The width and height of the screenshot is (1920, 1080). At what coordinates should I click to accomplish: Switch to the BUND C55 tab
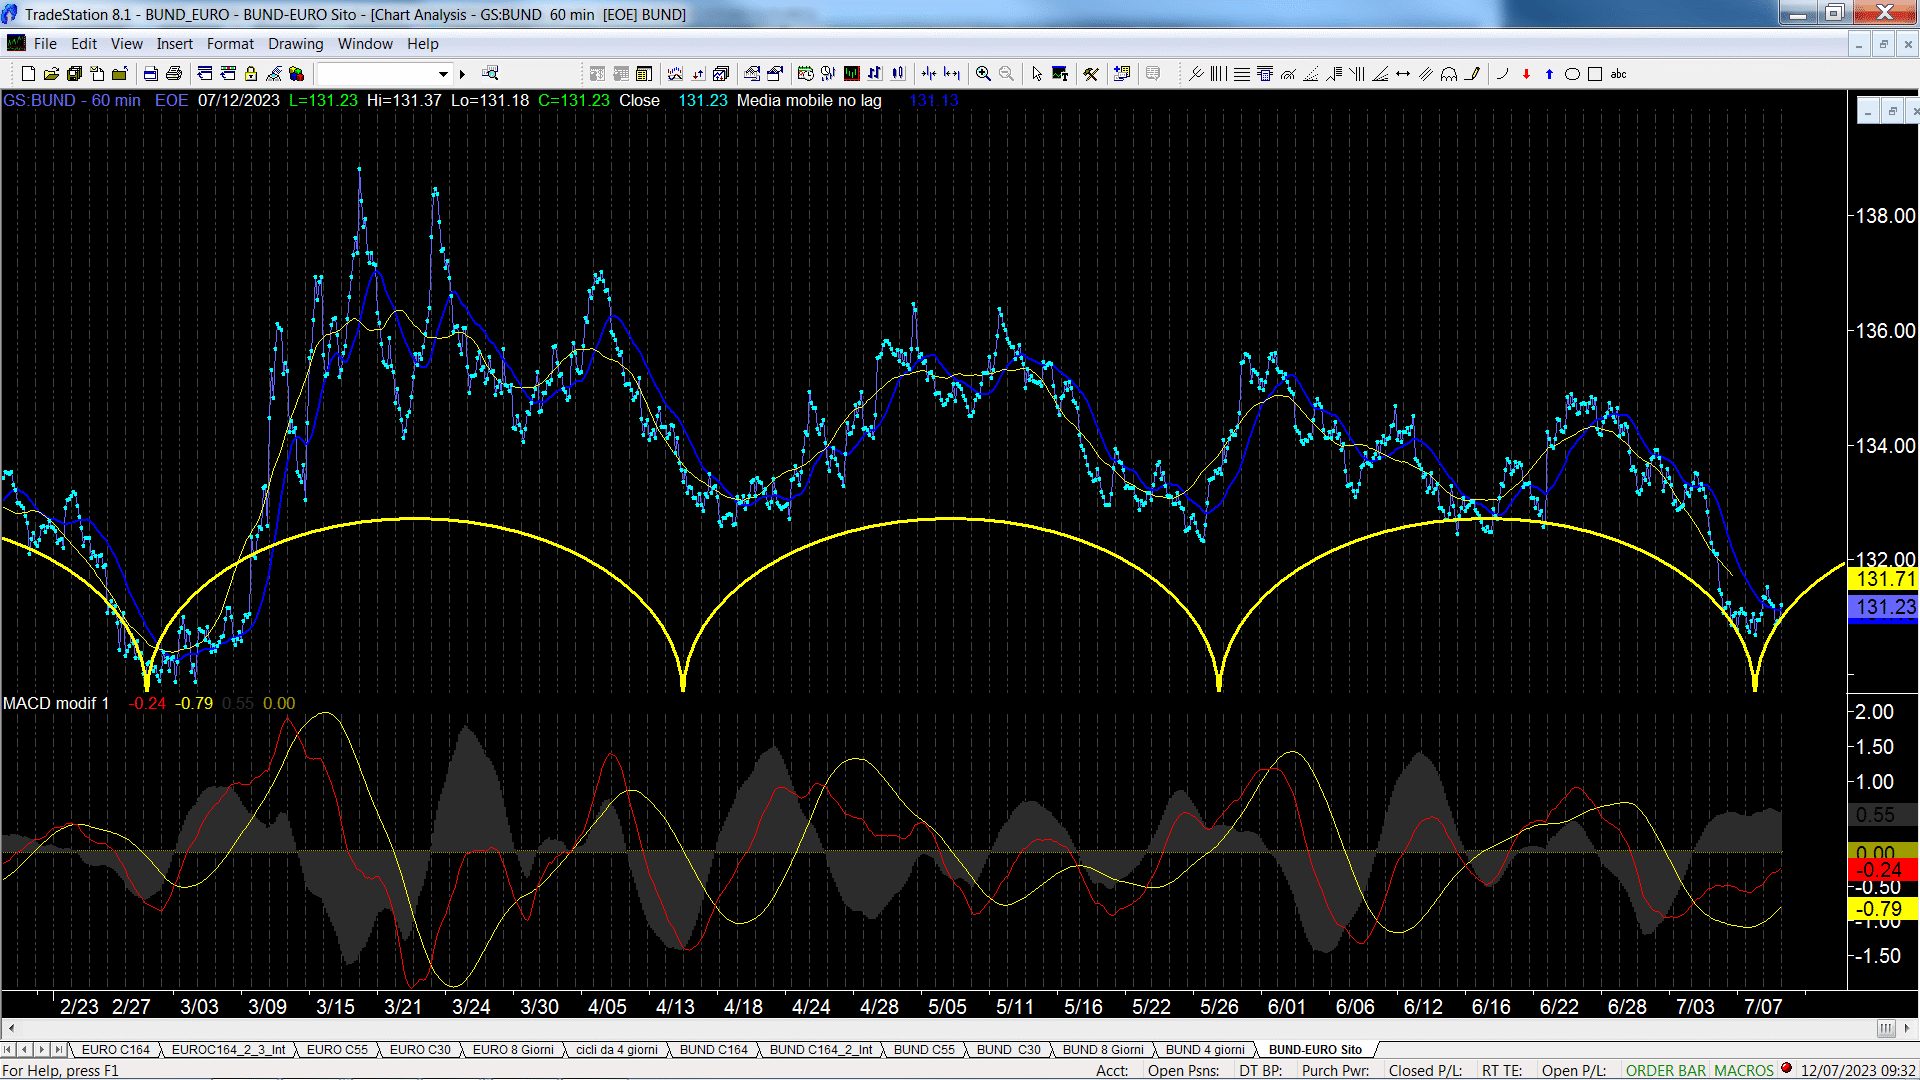pyautogui.click(x=924, y=1050)
